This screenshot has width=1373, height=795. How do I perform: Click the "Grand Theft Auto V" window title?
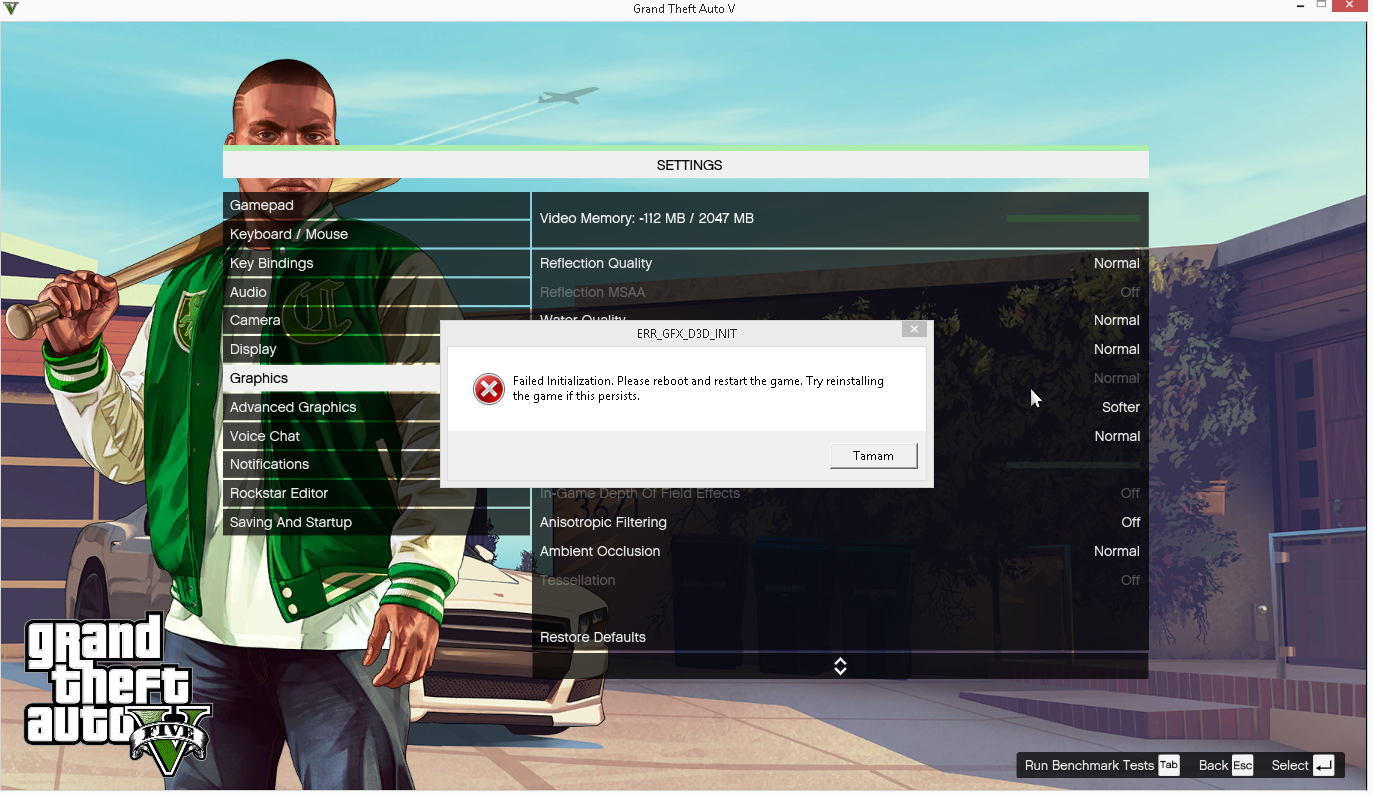pyautogui.click(x=685, y=8)
